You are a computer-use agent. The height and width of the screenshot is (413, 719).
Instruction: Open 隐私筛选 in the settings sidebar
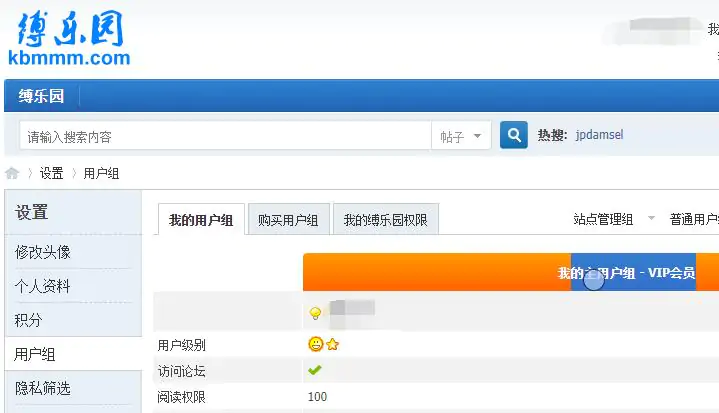pos(43,388)
